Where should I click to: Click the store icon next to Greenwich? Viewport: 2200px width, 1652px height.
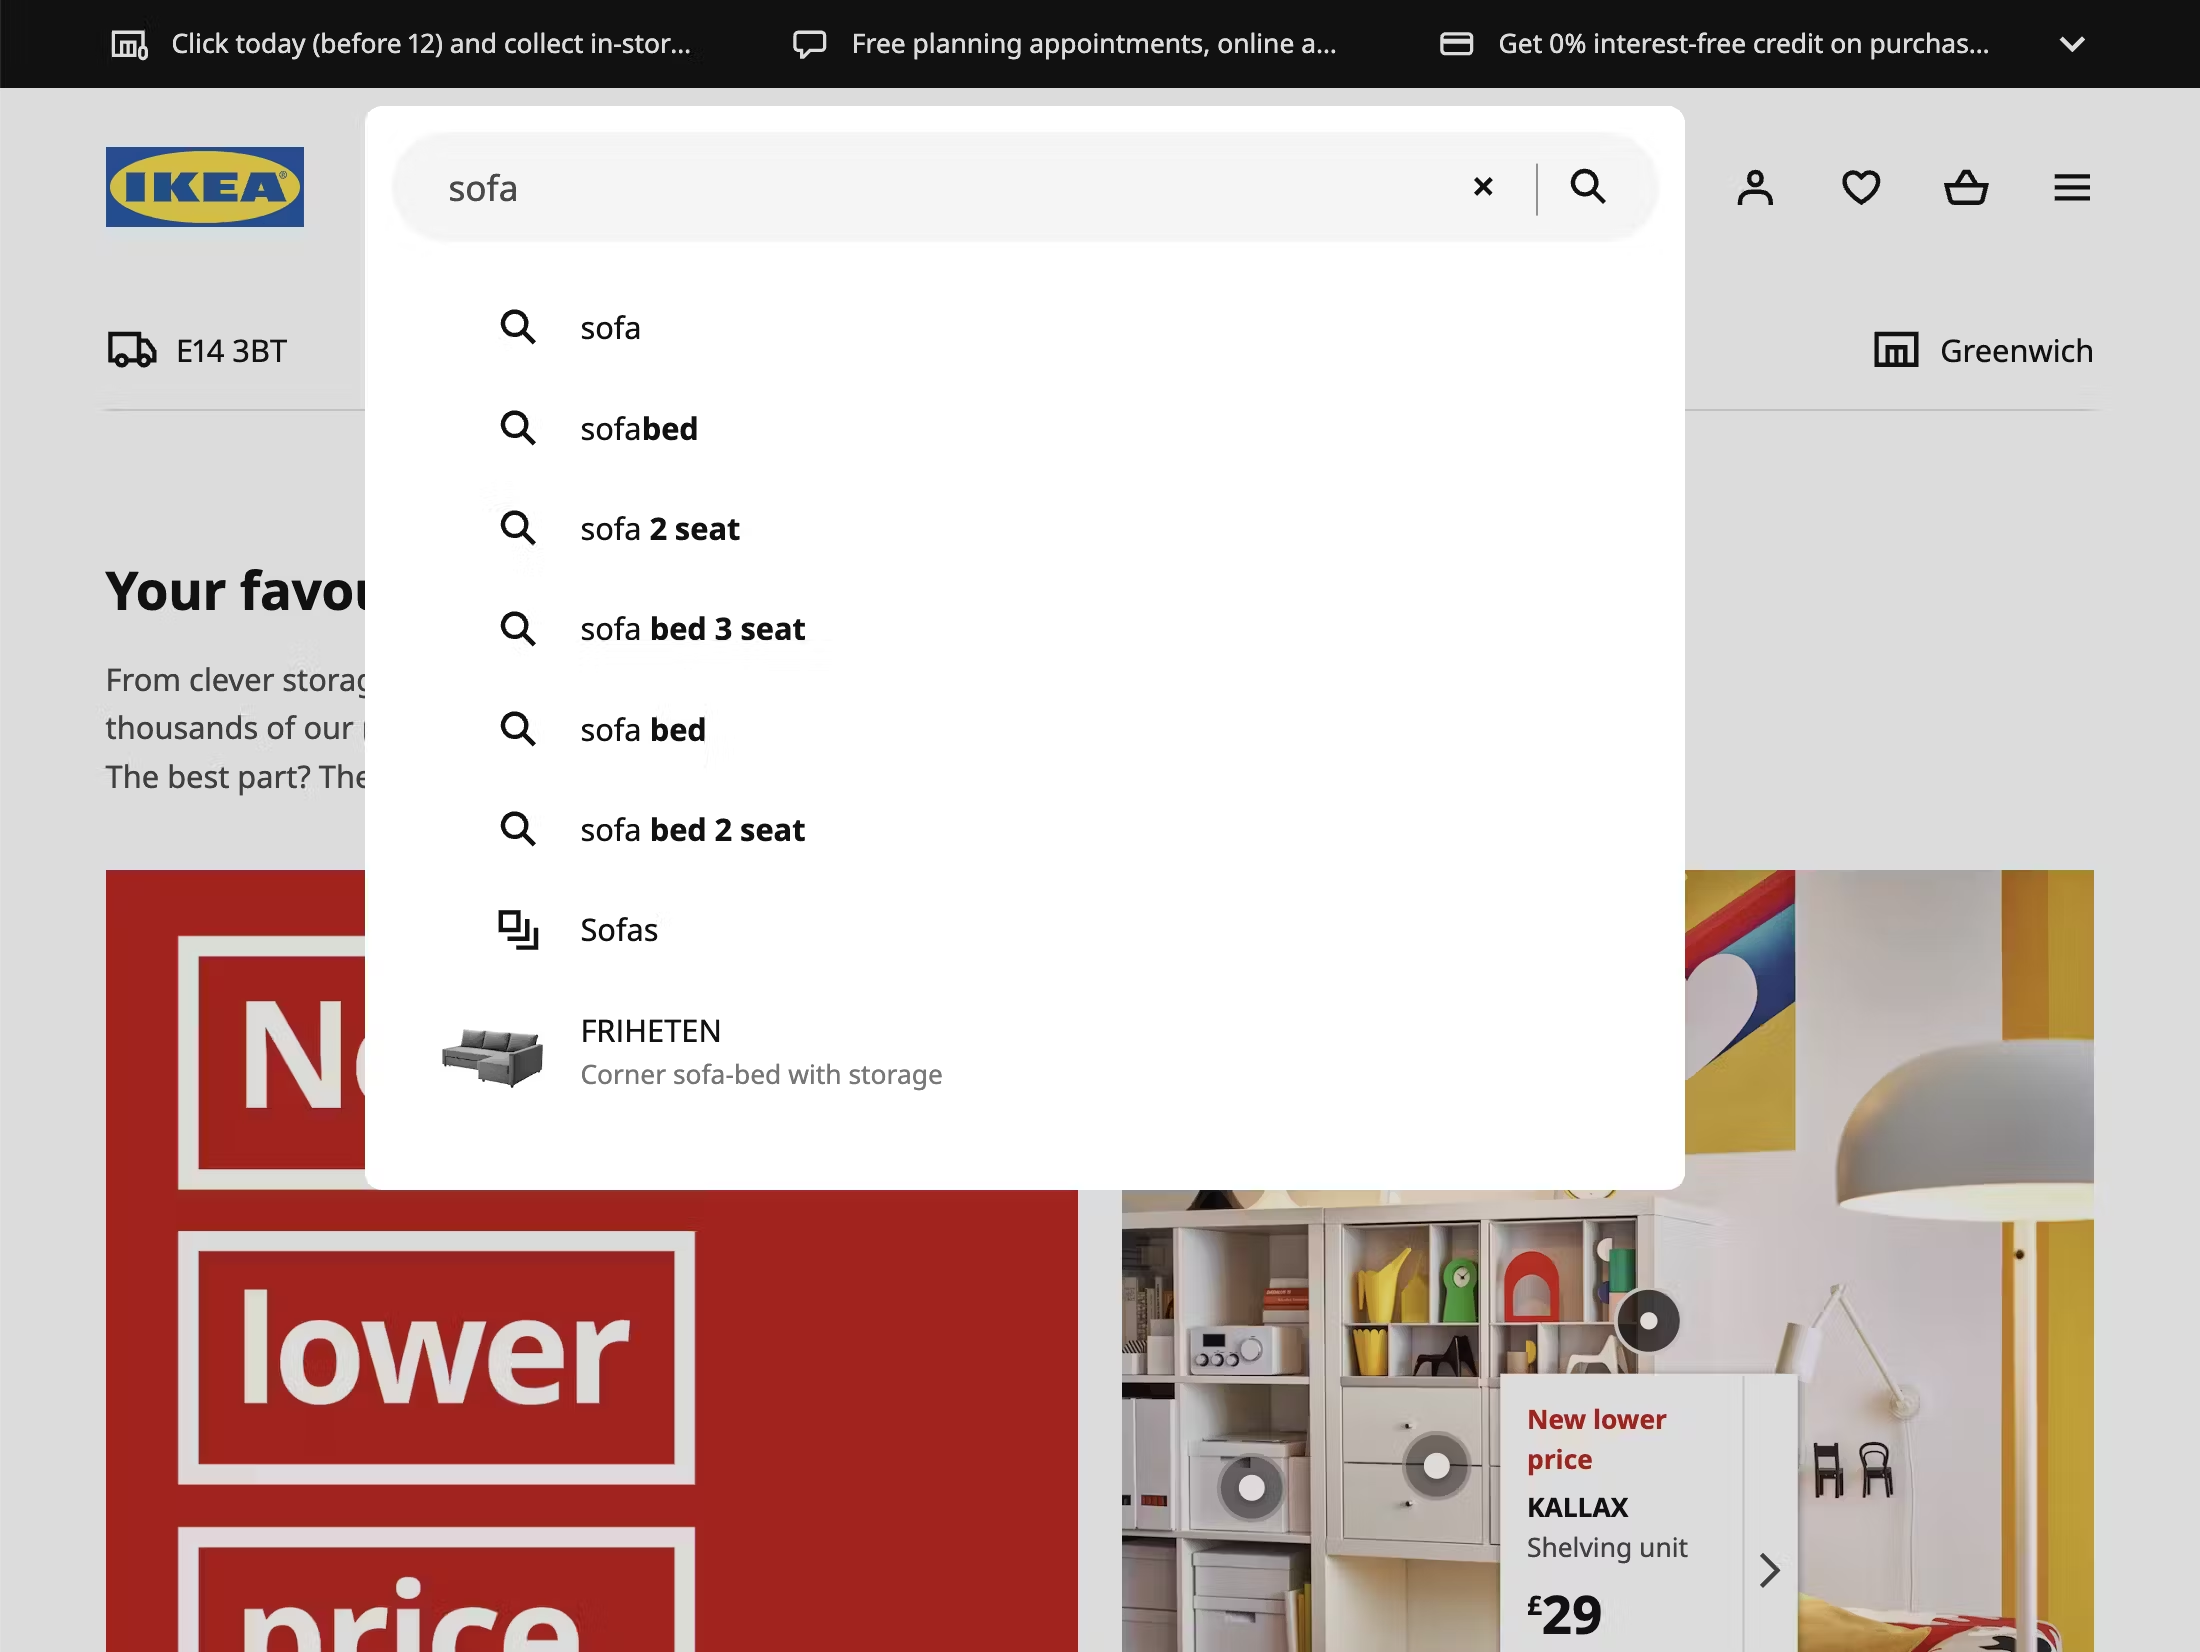1895,350
